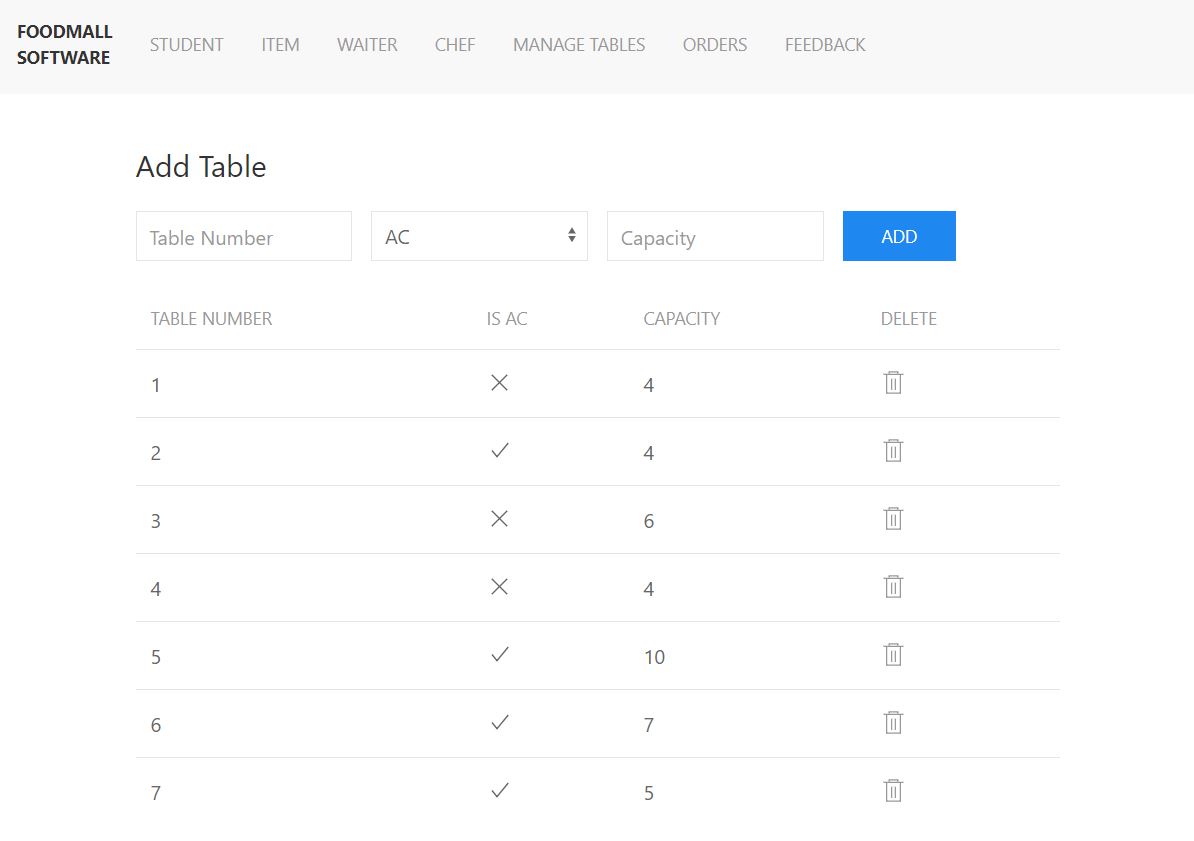The image size is (1194, 841).
Task: Click capacity value 6 in table 3 row
Action: [649, 521]
